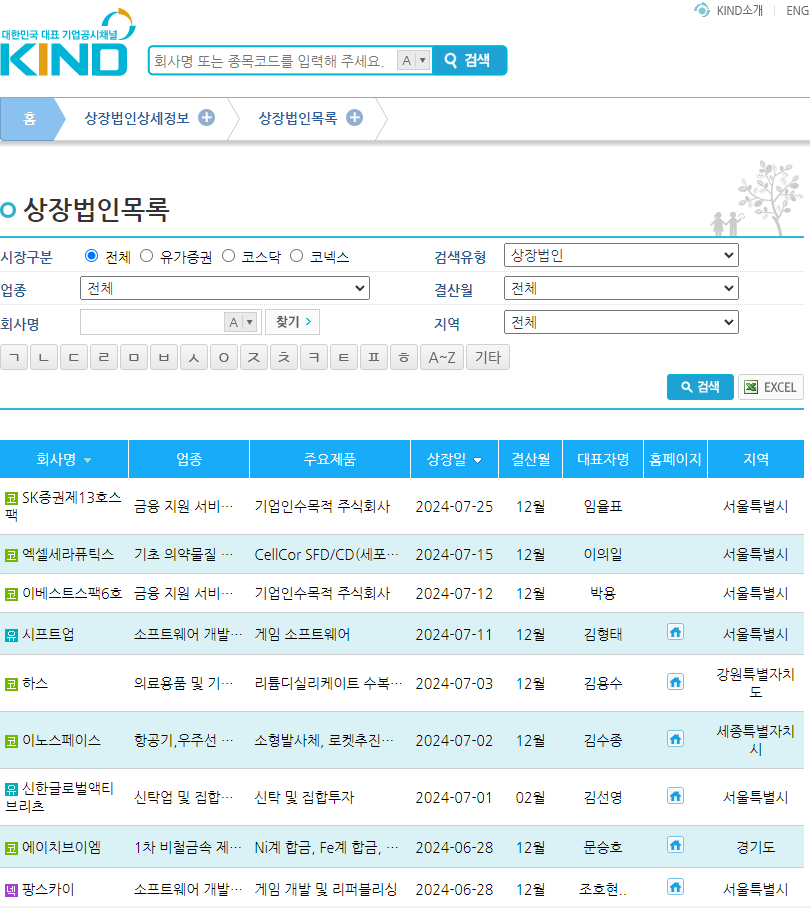Open 엑셀세라퓨틱스 company link

(68, 554)
